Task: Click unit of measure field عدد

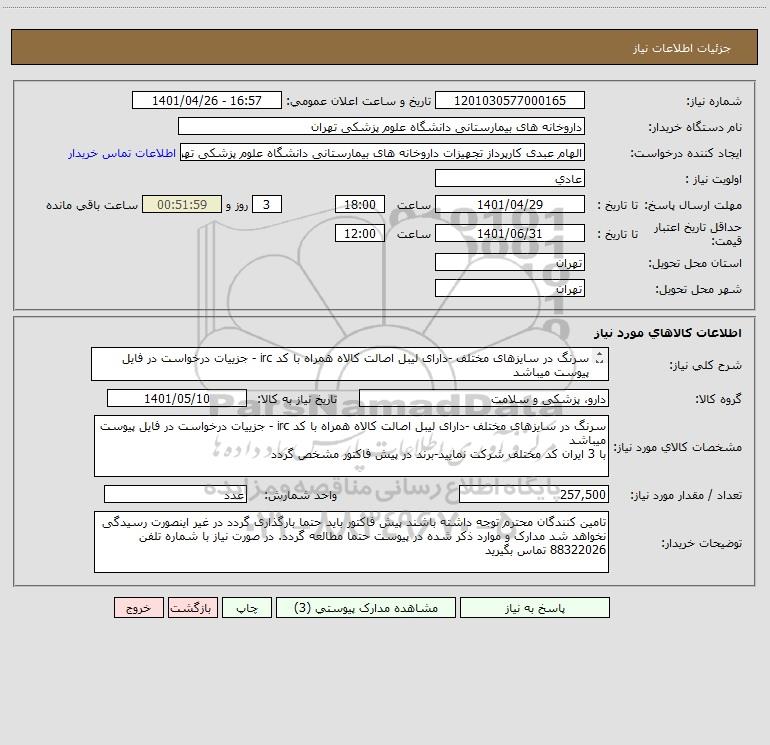Action: coord(175,494)
